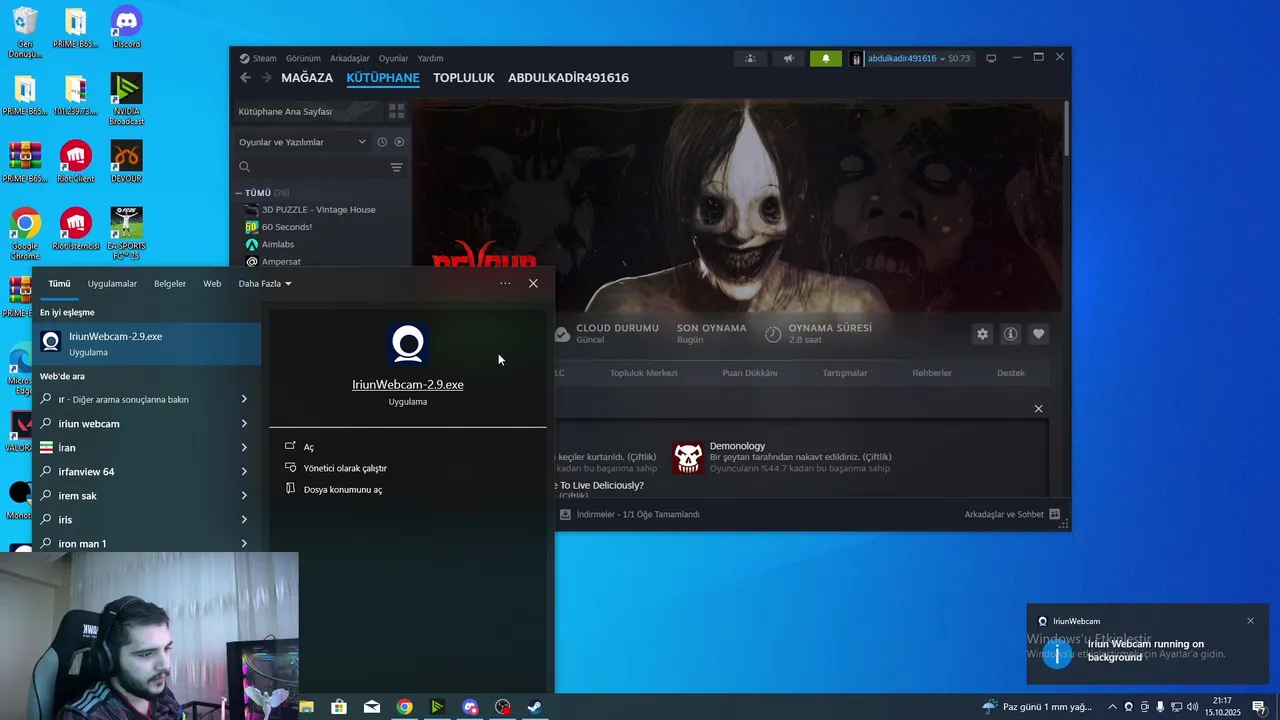Select Aimlabs in the Steam library list
This screenshot has height=720, width=1280.
tap(278, 244)
